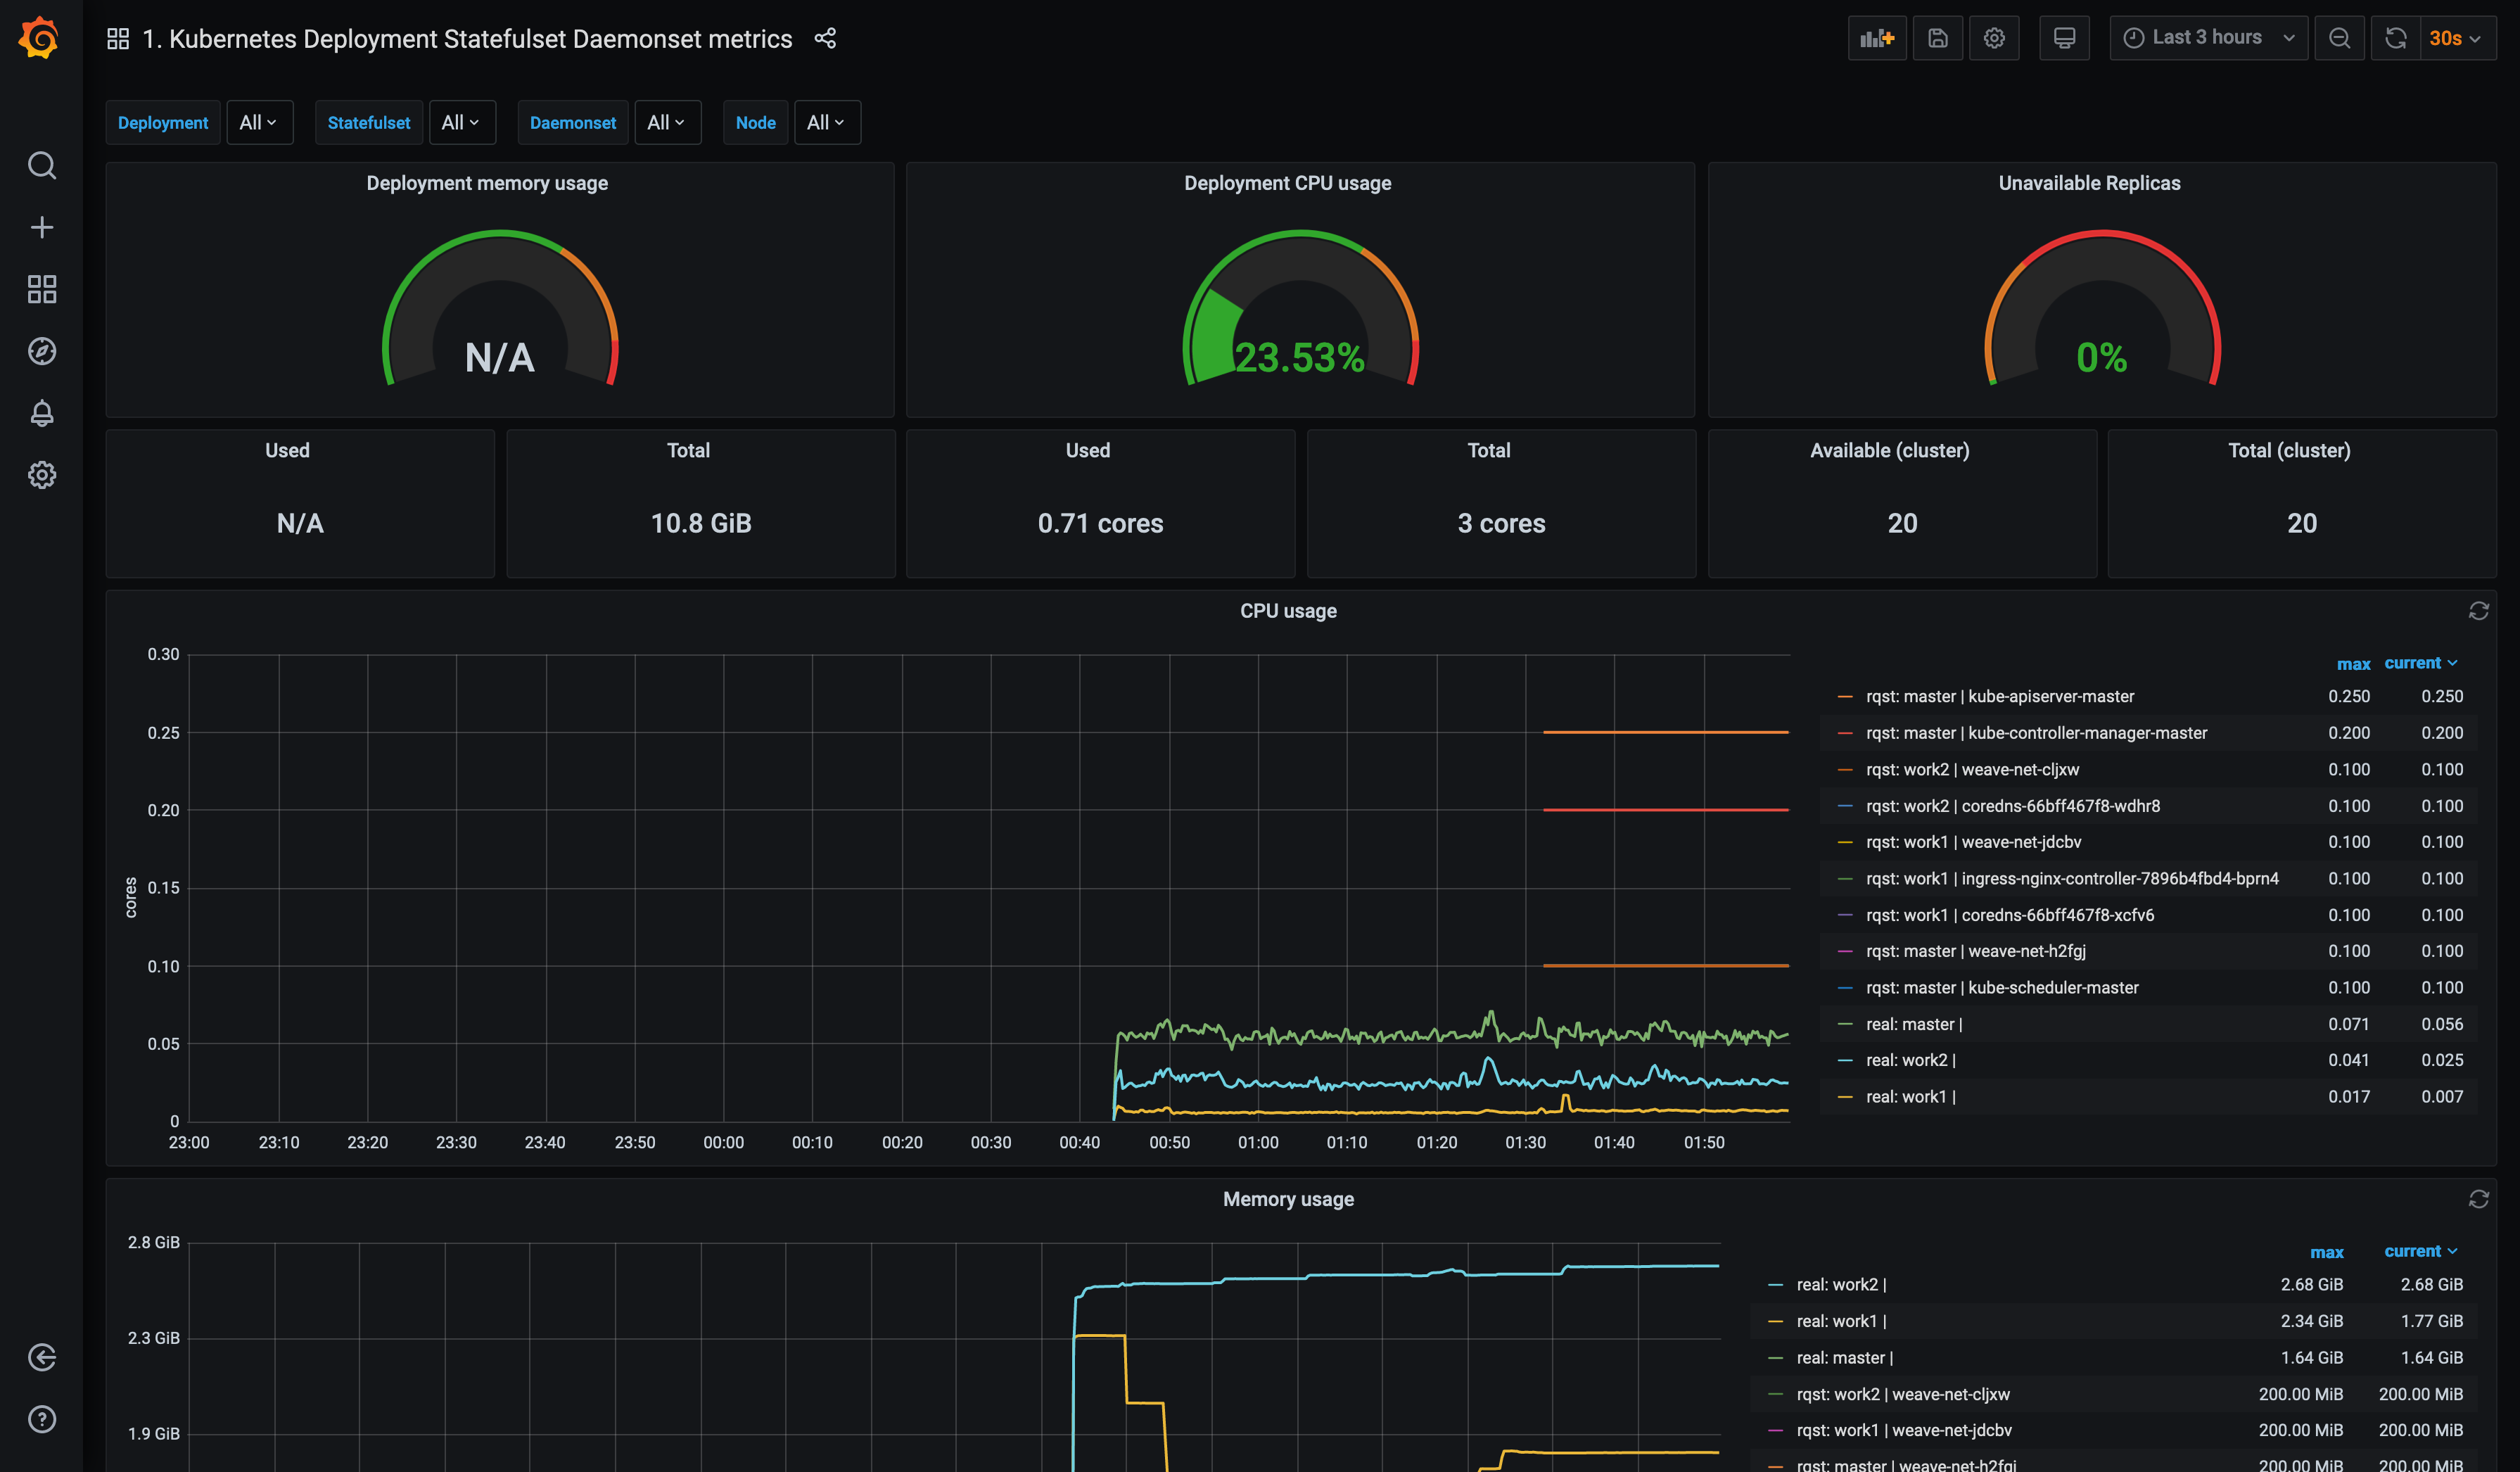Toggle ingress-nginx-controller series in legend
Viewport: 2520px width, 1472px height.
[2072, 878]
